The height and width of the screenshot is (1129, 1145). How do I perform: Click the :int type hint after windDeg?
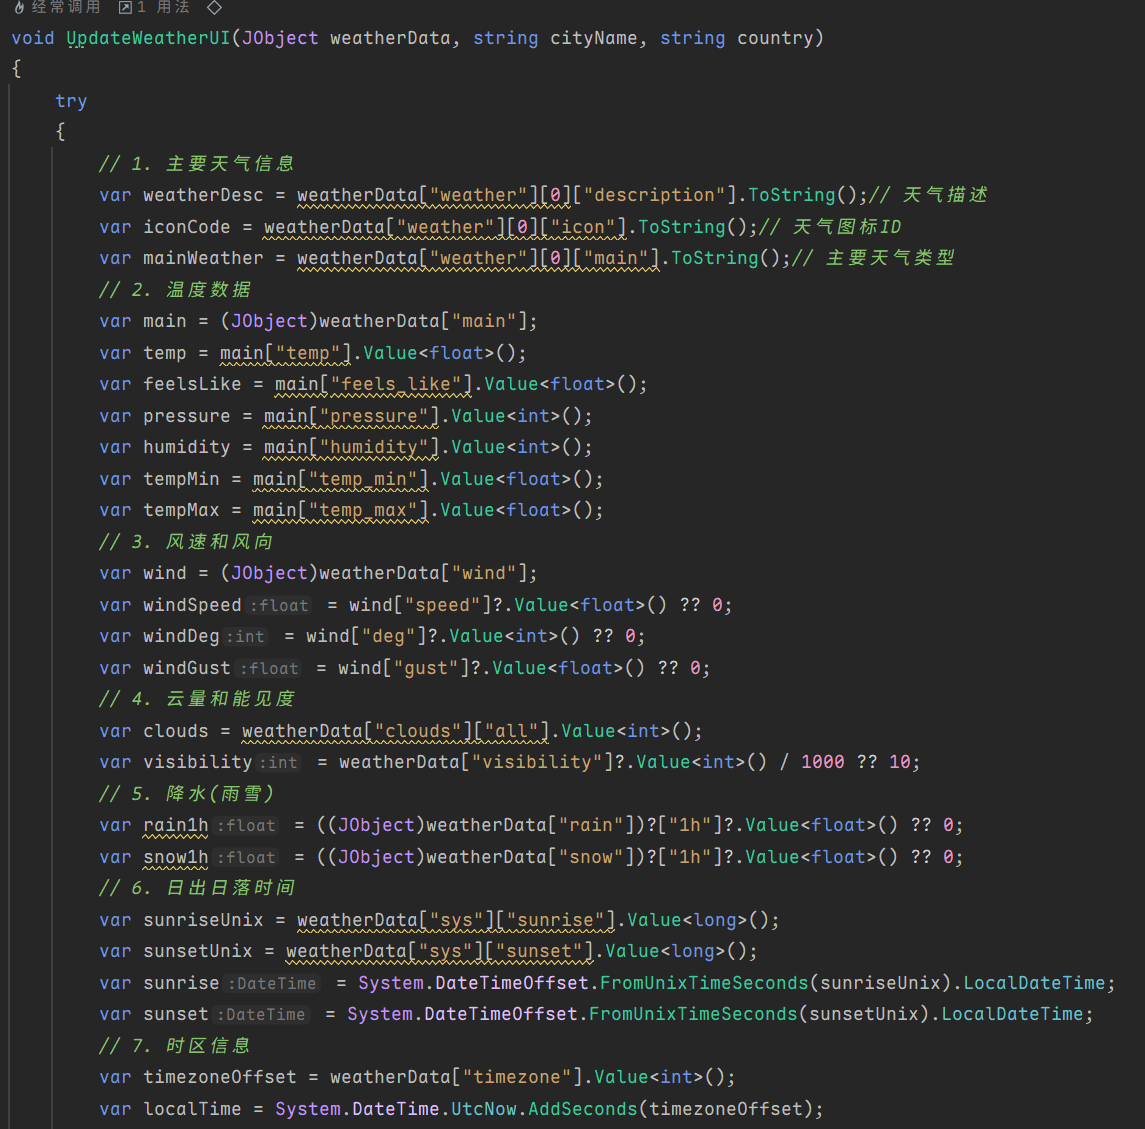246,637
